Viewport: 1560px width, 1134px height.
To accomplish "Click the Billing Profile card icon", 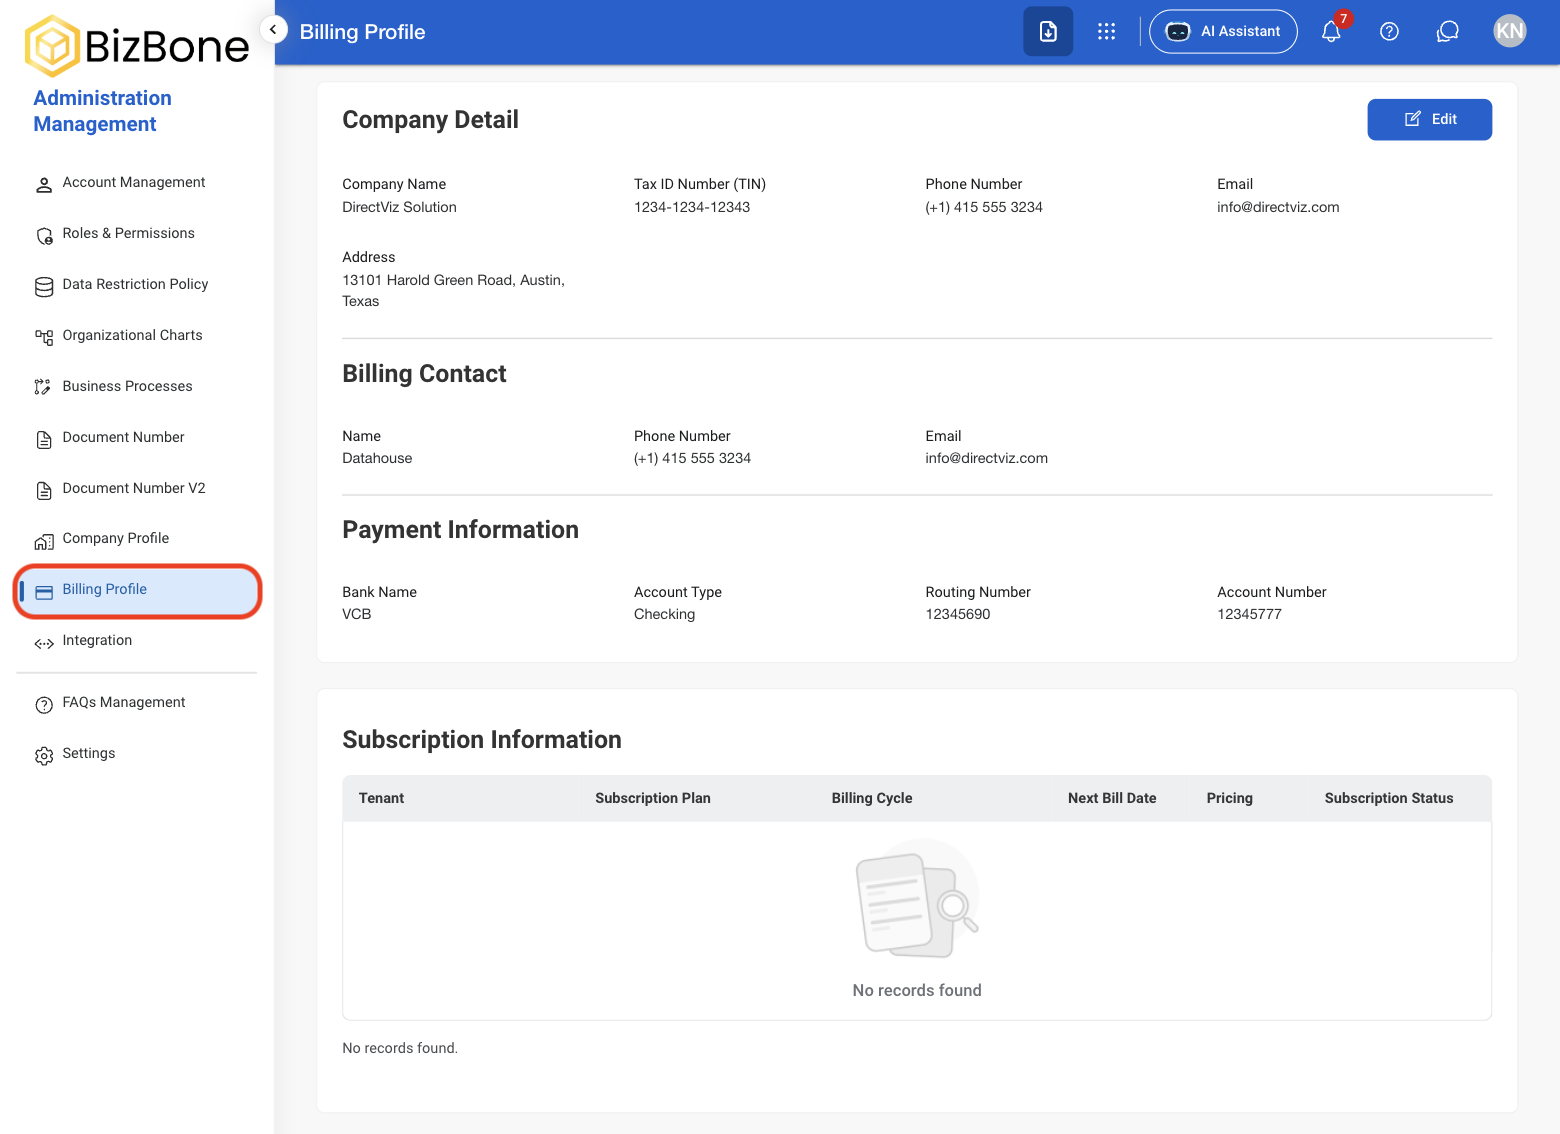I will [44, 593].
